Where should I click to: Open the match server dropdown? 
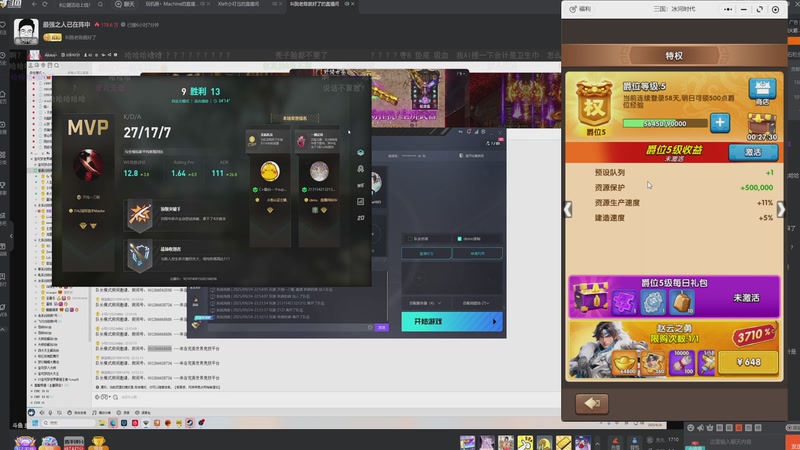click(425, 303)
